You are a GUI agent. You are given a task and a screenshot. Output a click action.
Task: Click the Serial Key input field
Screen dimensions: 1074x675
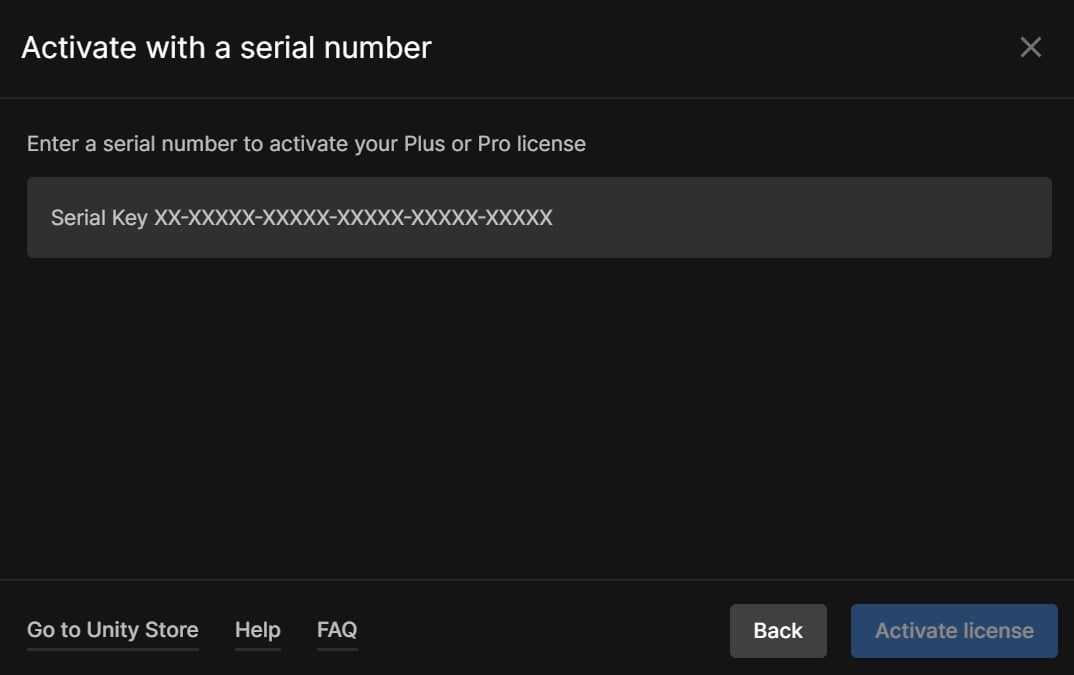(538, 217)
